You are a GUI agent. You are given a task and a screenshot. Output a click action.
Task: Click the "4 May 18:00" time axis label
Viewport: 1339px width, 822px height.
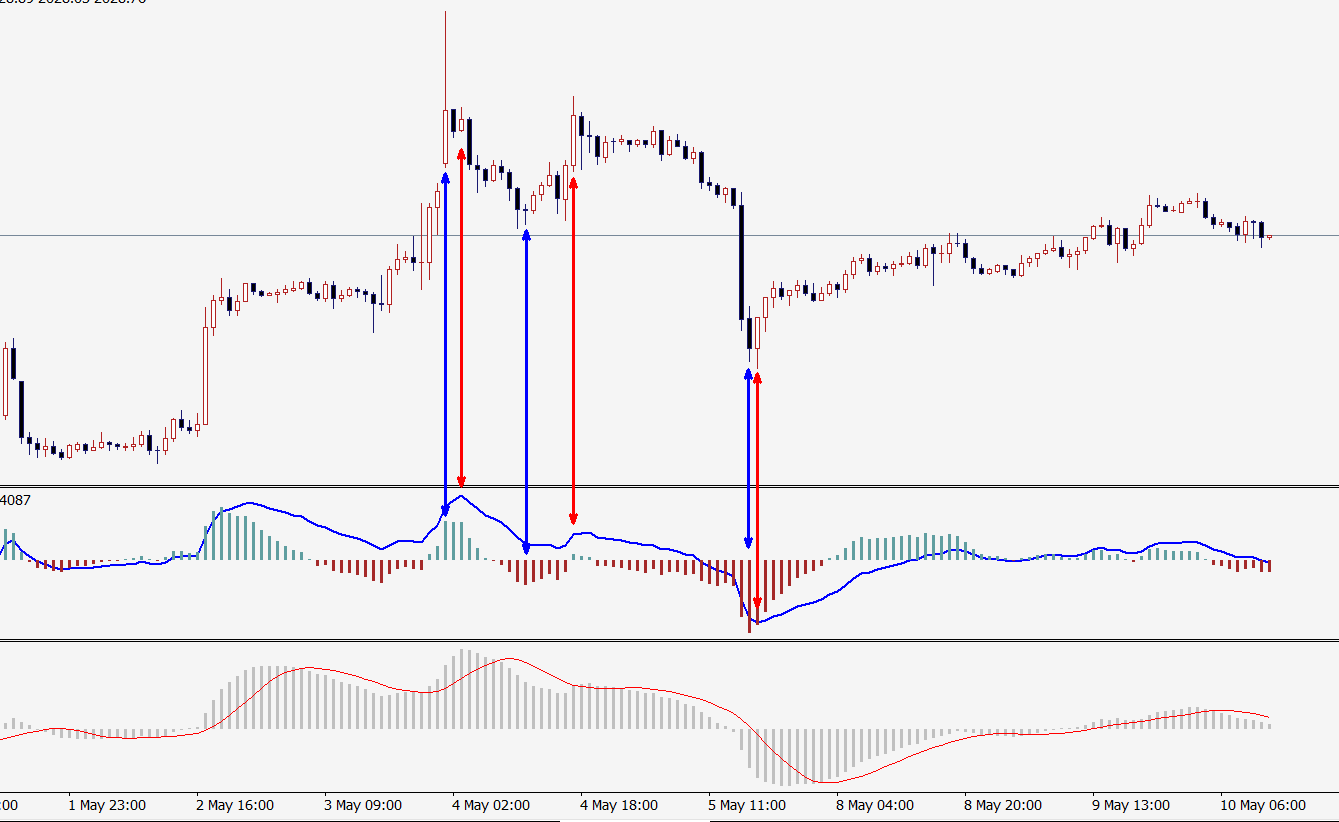[x=619, y=805]
